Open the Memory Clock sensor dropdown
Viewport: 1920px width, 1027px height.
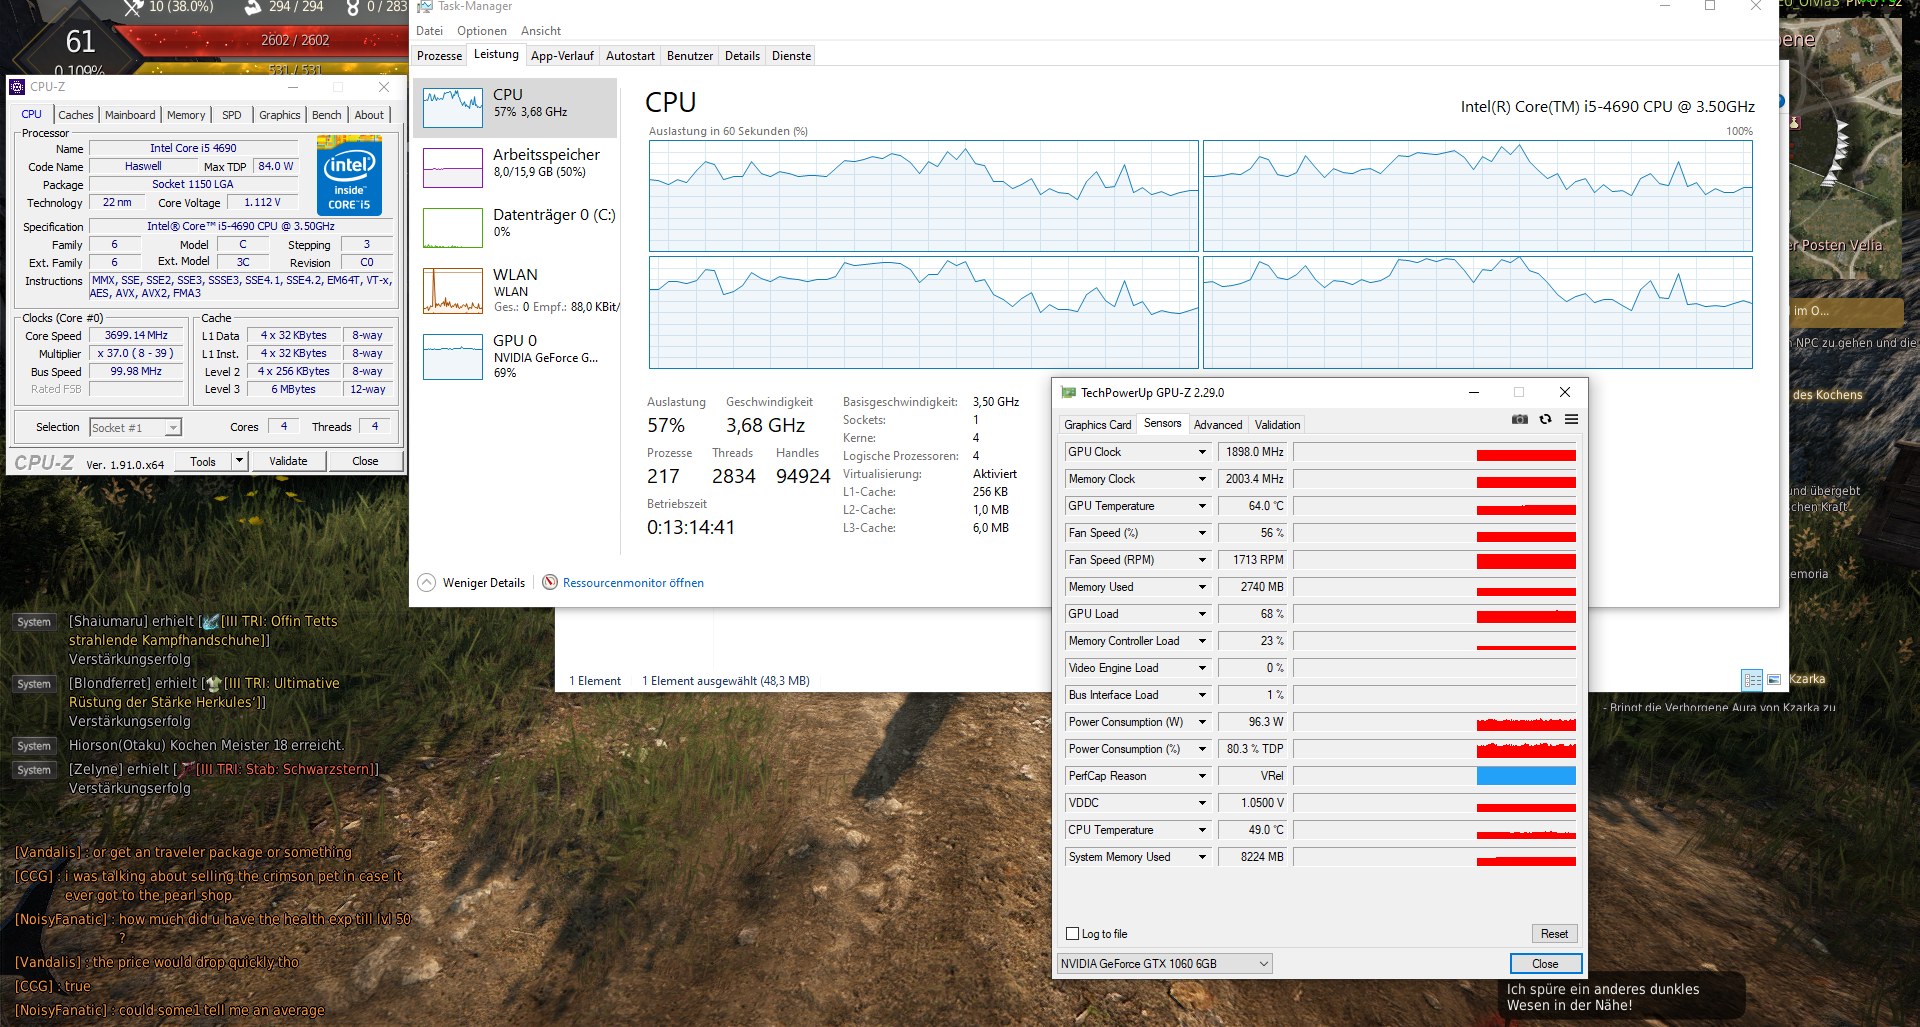pyautogui.click(x=1202, y=479)
